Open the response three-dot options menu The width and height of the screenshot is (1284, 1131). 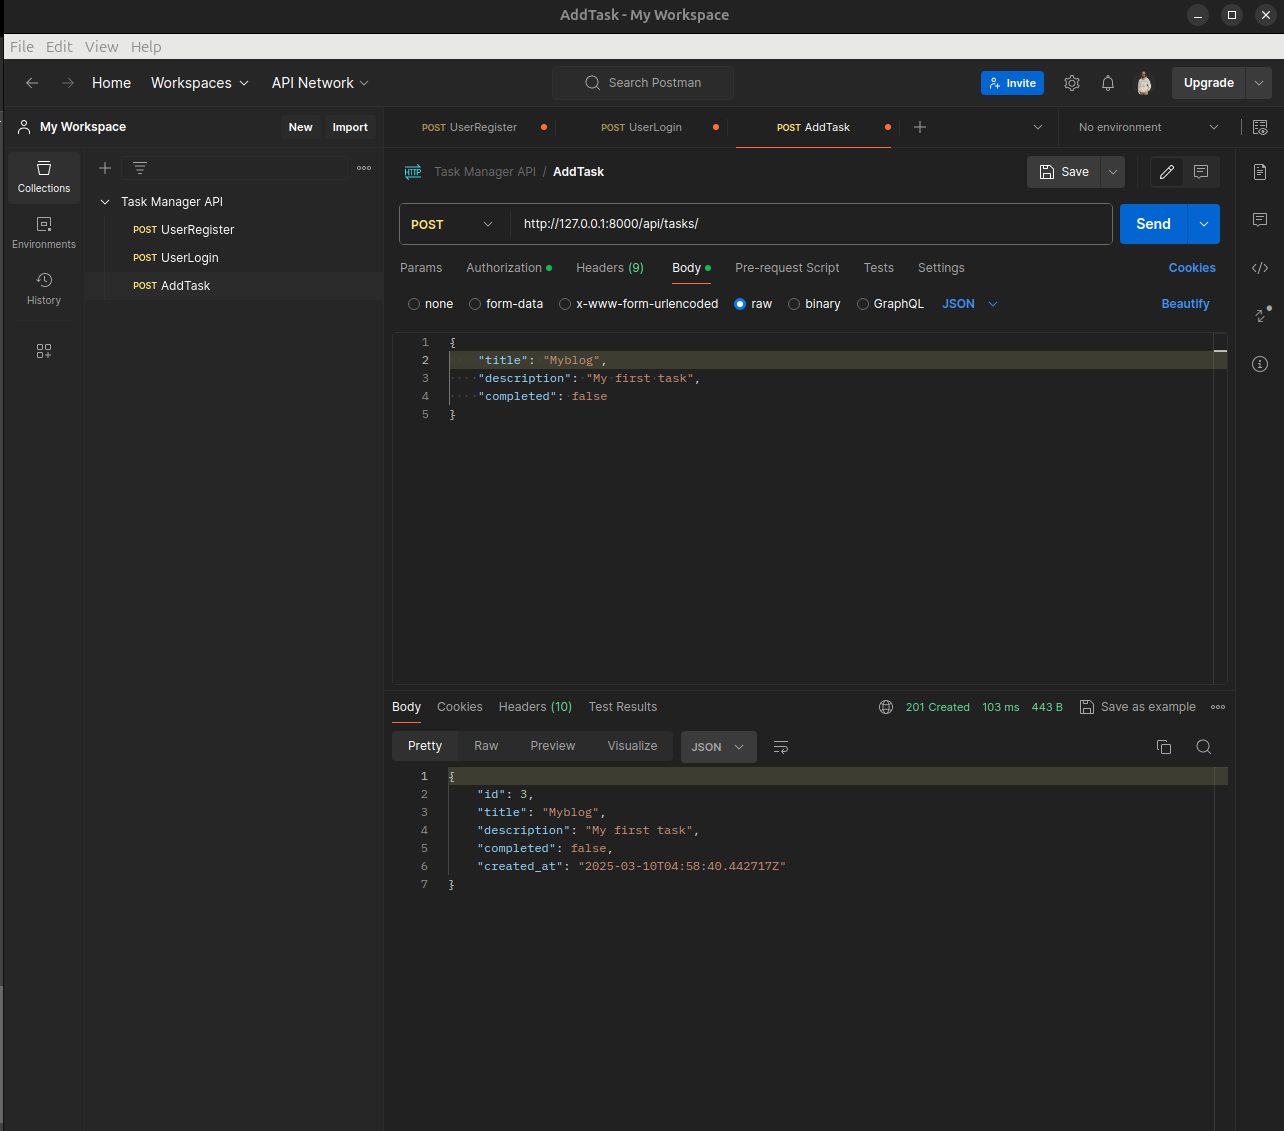pos(1218,707)
